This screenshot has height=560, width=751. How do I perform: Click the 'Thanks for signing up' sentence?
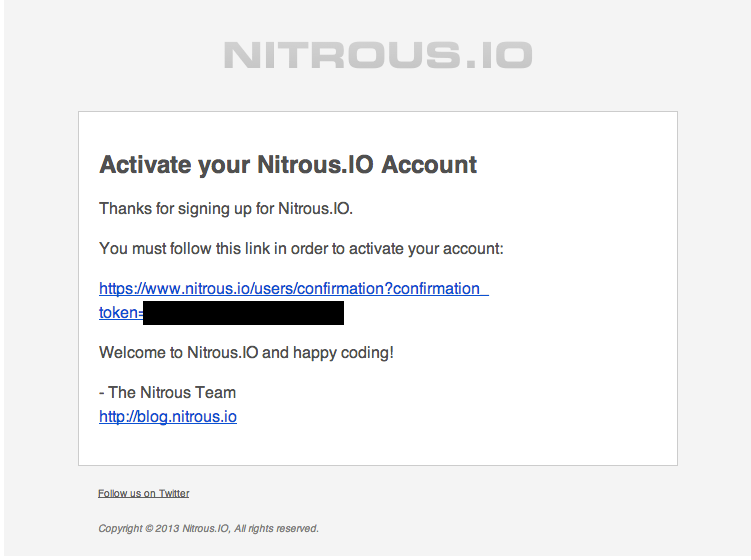click(226, 209)
